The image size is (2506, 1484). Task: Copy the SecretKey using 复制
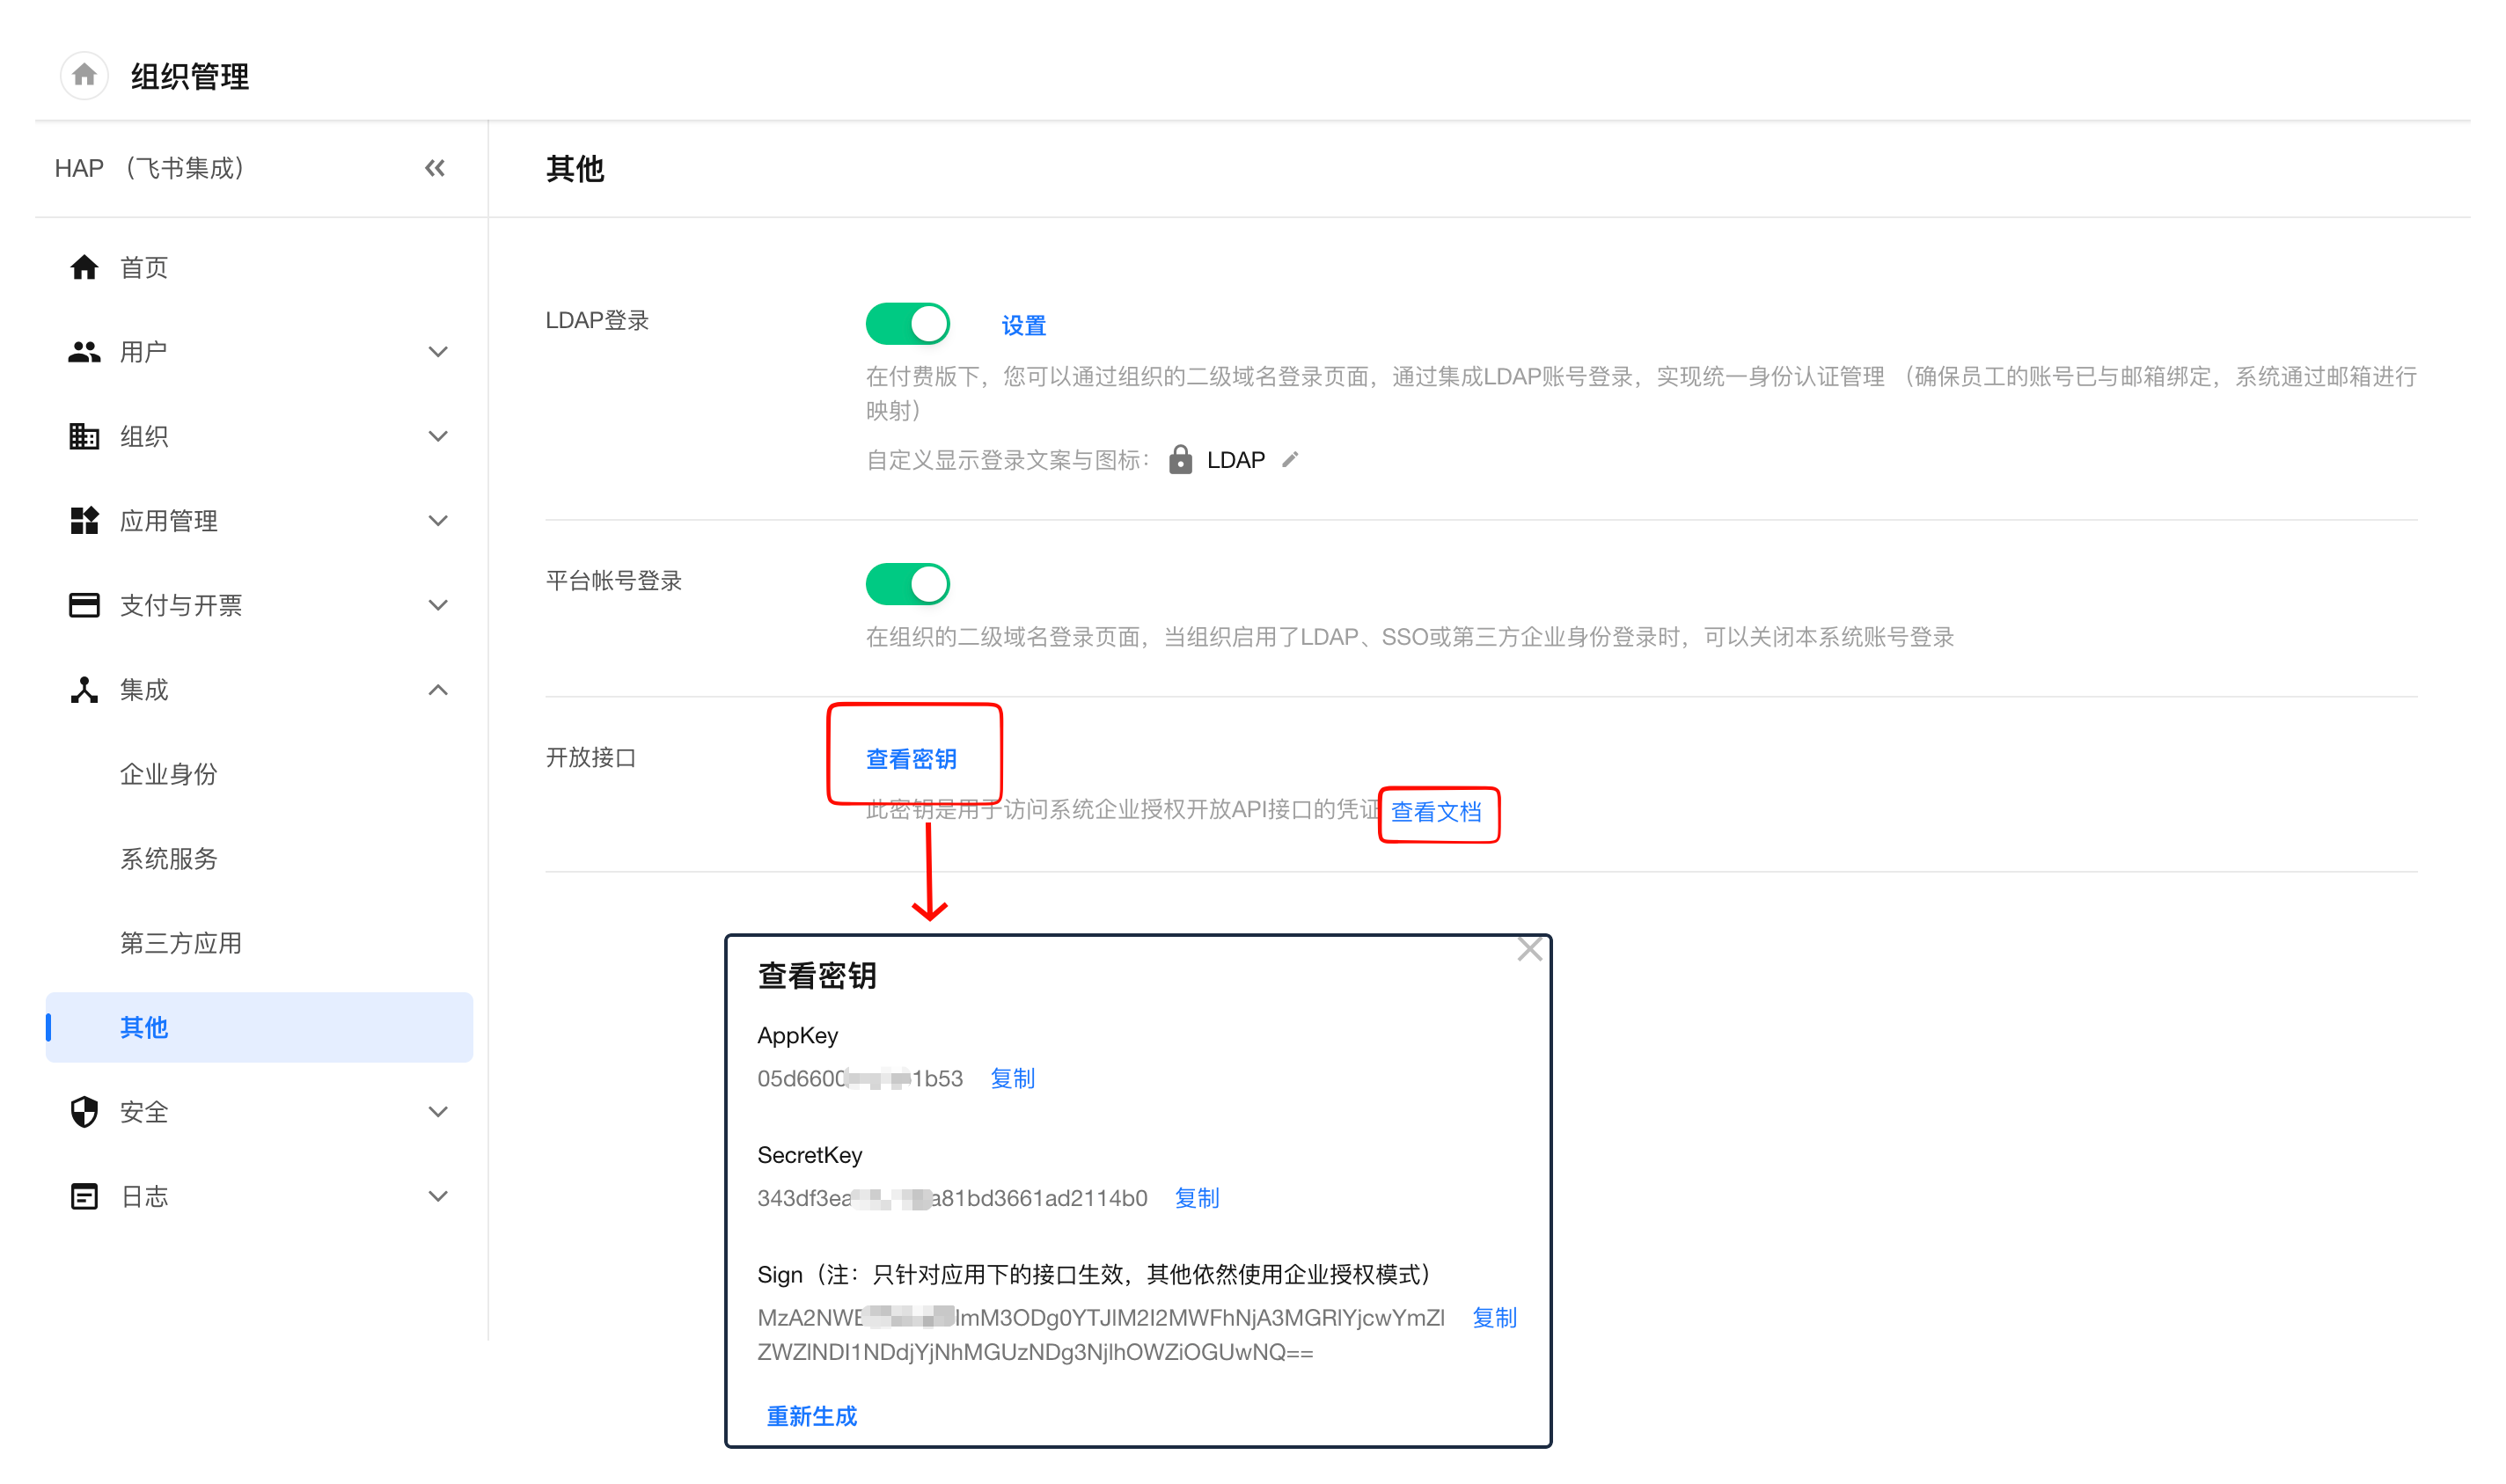coord(1196,1197)
